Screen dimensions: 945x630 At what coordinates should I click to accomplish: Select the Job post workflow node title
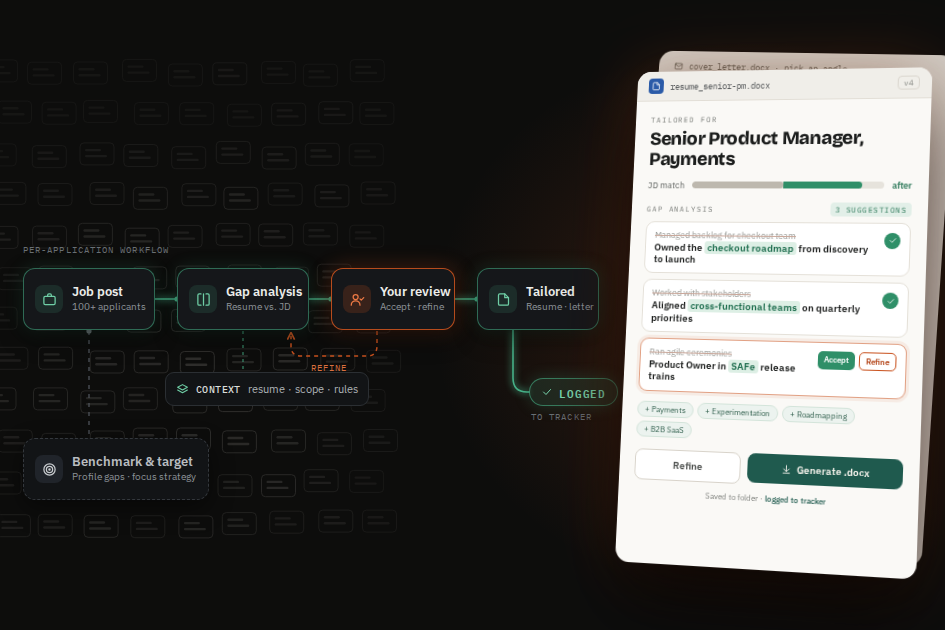[x=97, y=291]
